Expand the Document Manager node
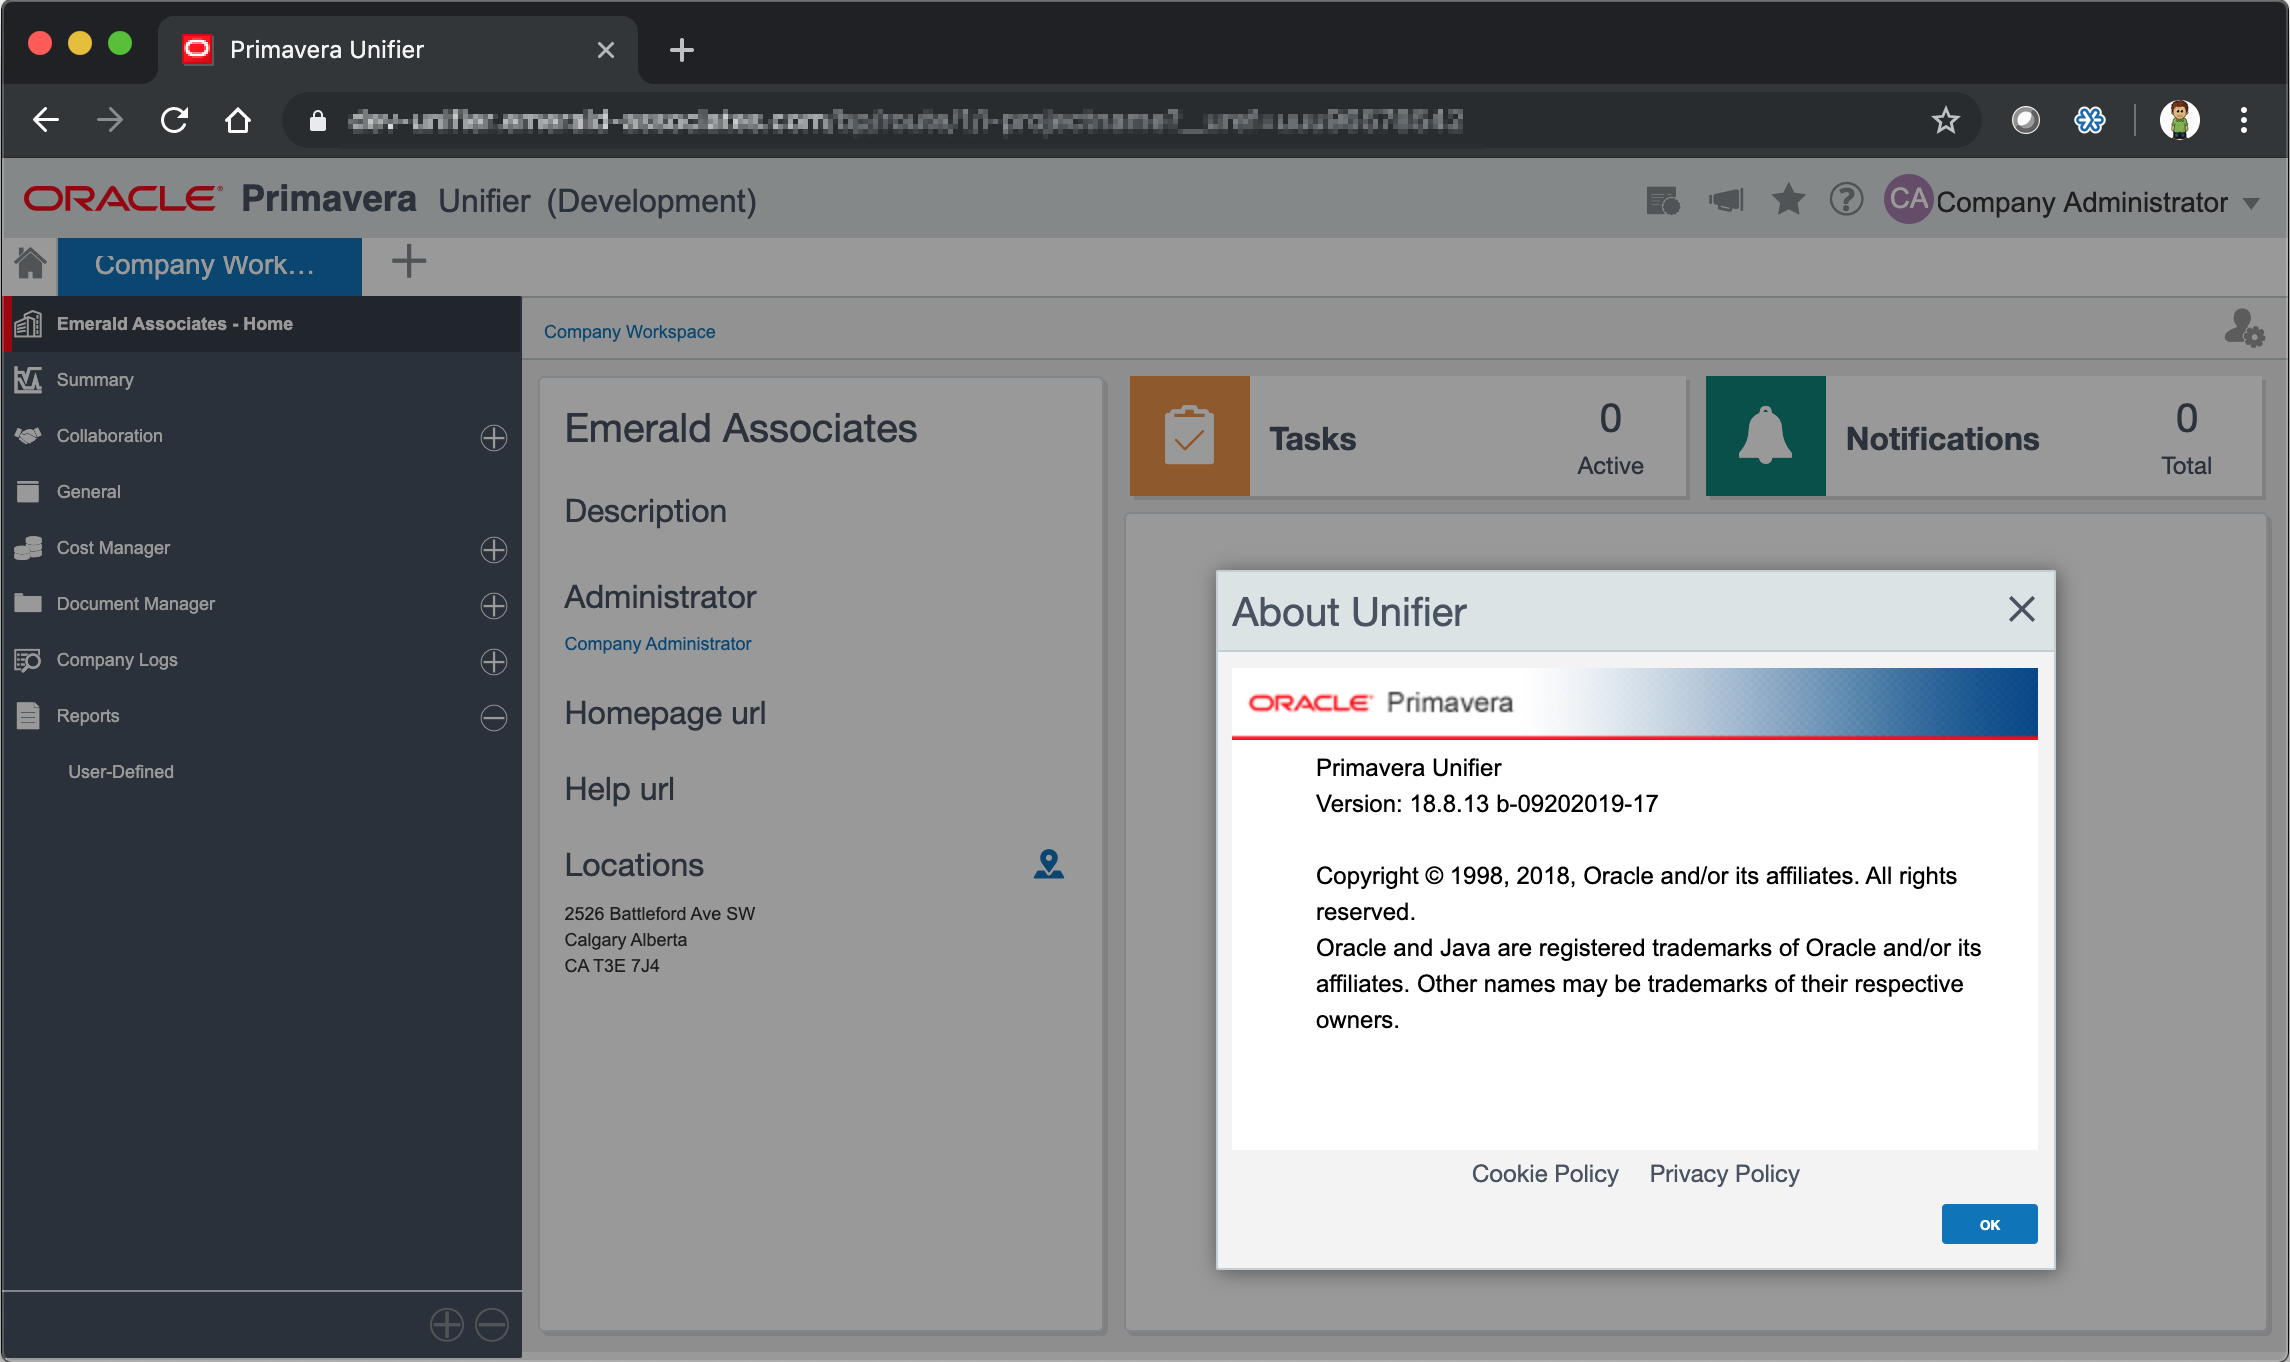 click(494, 606)
